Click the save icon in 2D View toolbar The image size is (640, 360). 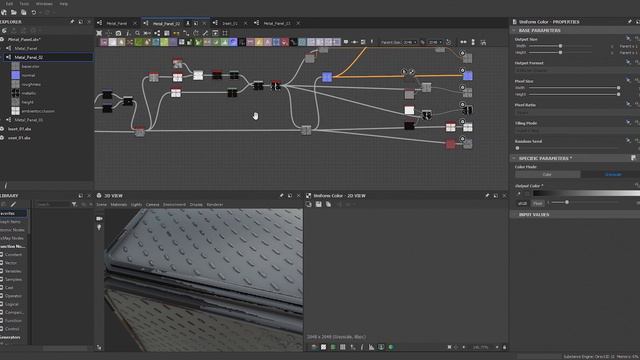318,204
